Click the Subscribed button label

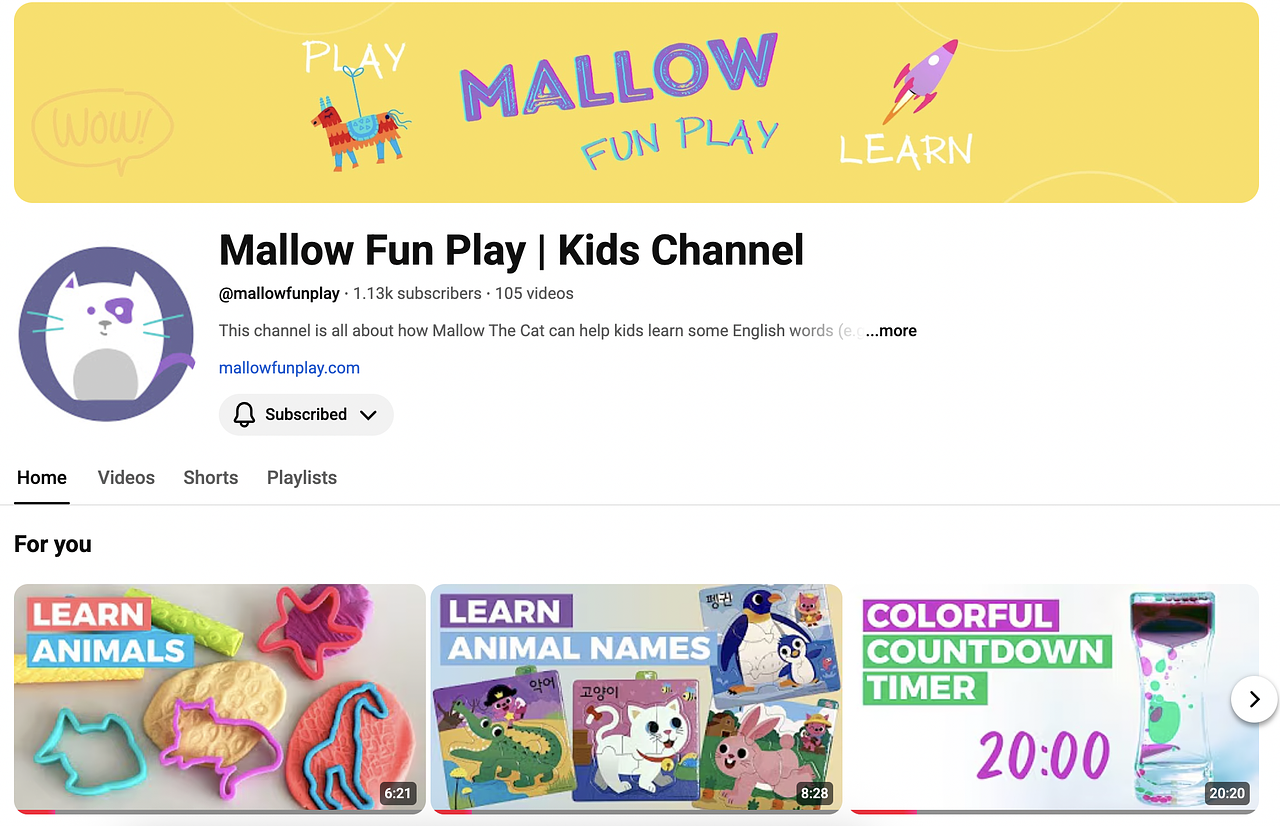(305, 415)
